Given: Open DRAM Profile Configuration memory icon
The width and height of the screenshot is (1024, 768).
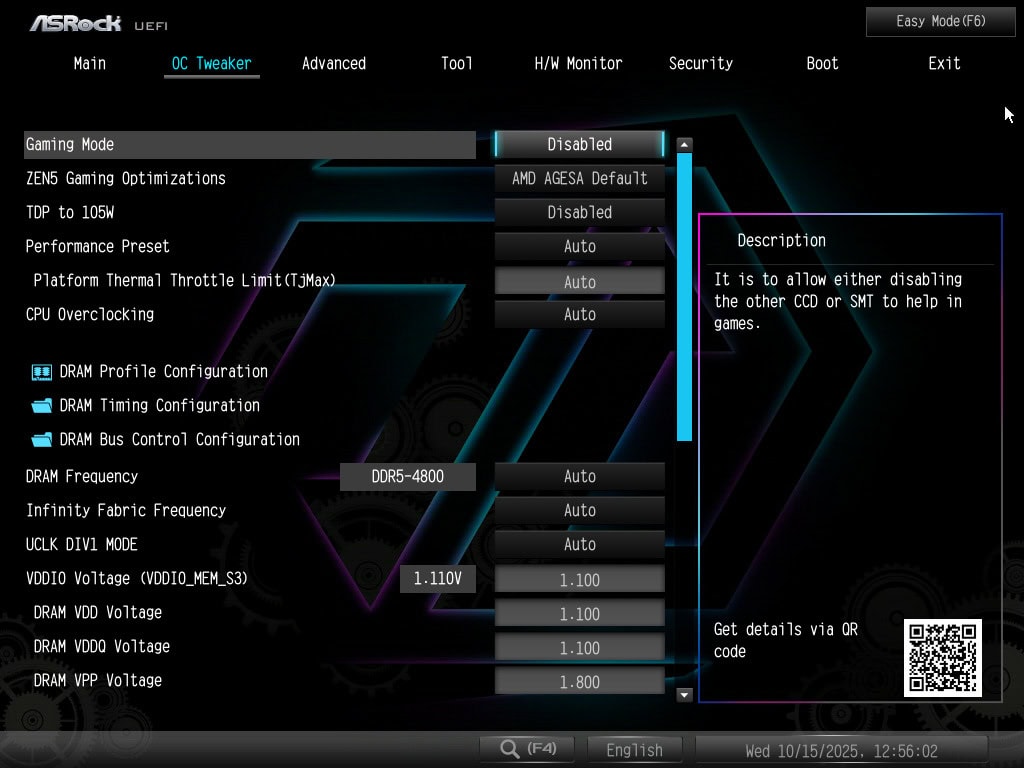Looking at the screenshot, I should (x=41, y=372).
